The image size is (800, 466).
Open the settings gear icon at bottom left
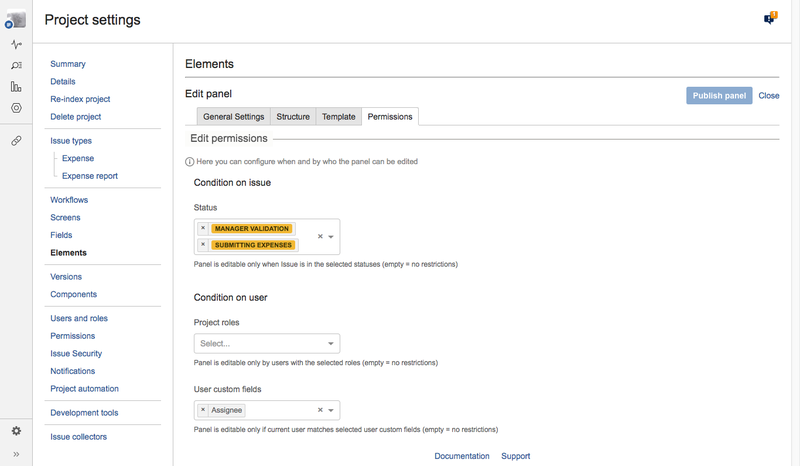tap(16, 431)
